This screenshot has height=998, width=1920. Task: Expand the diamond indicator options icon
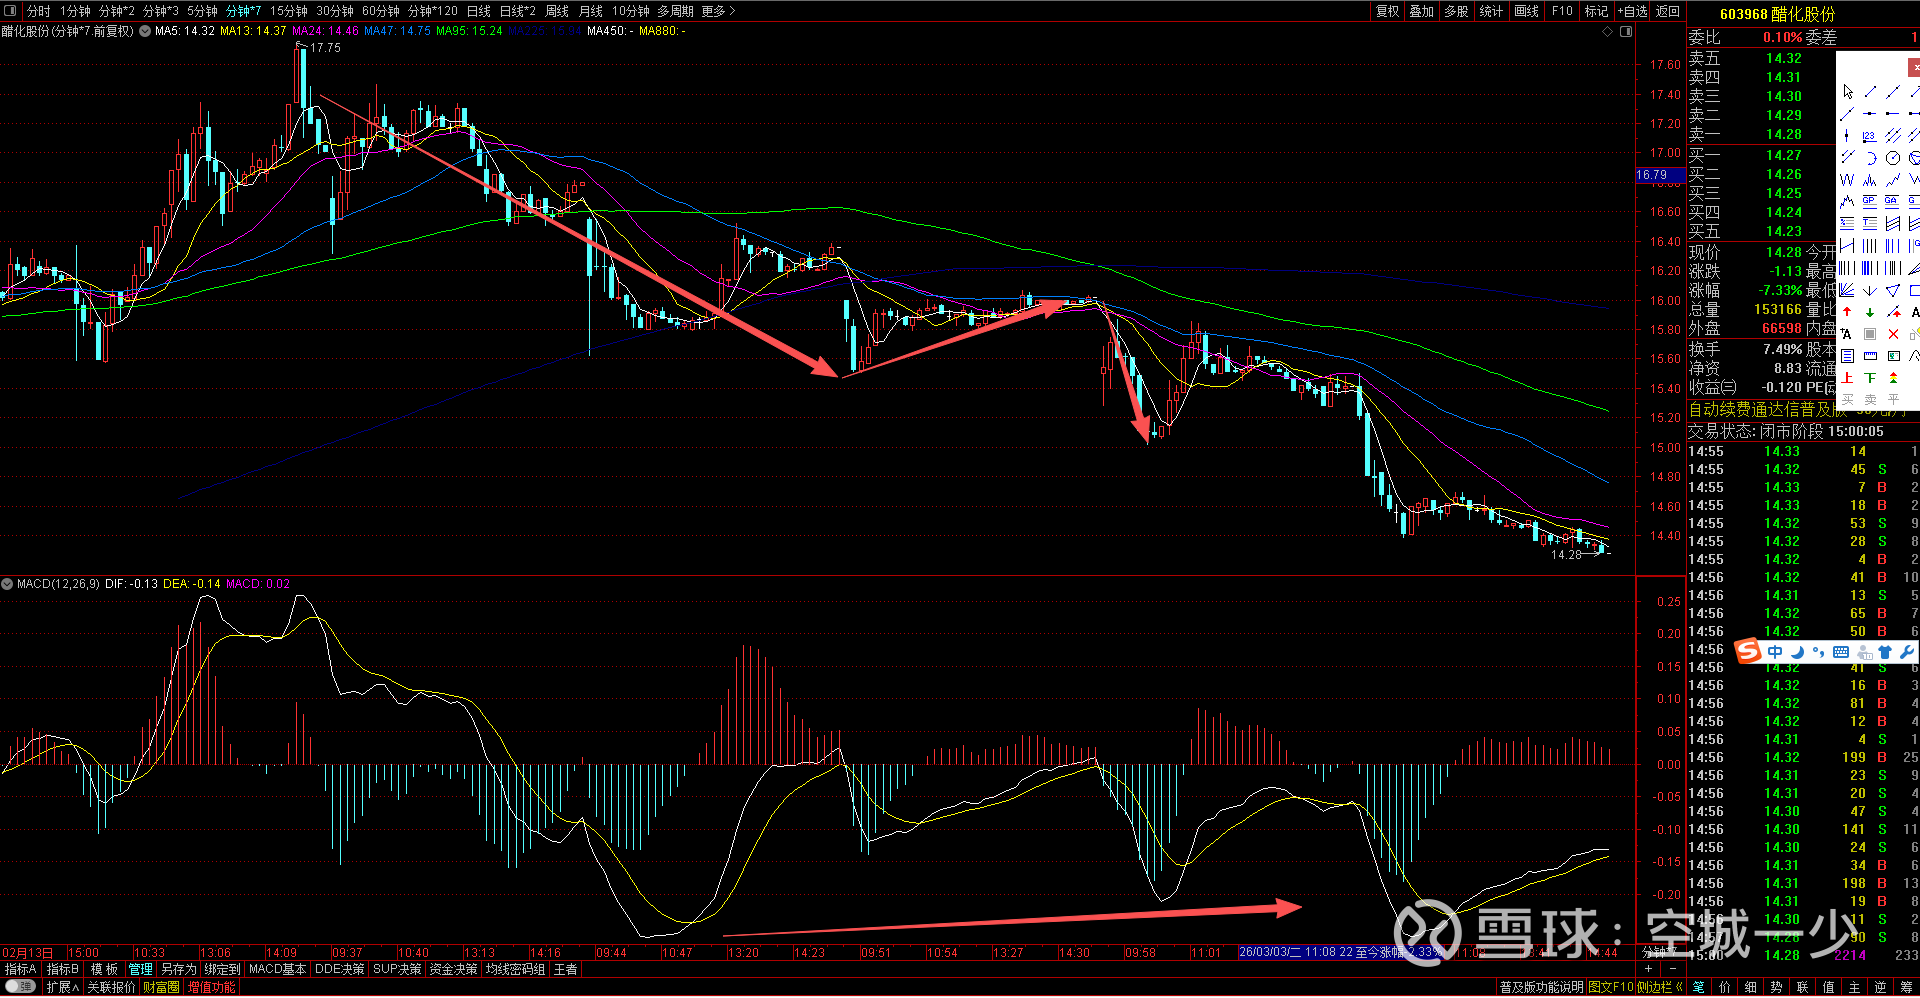point(1608,32)
